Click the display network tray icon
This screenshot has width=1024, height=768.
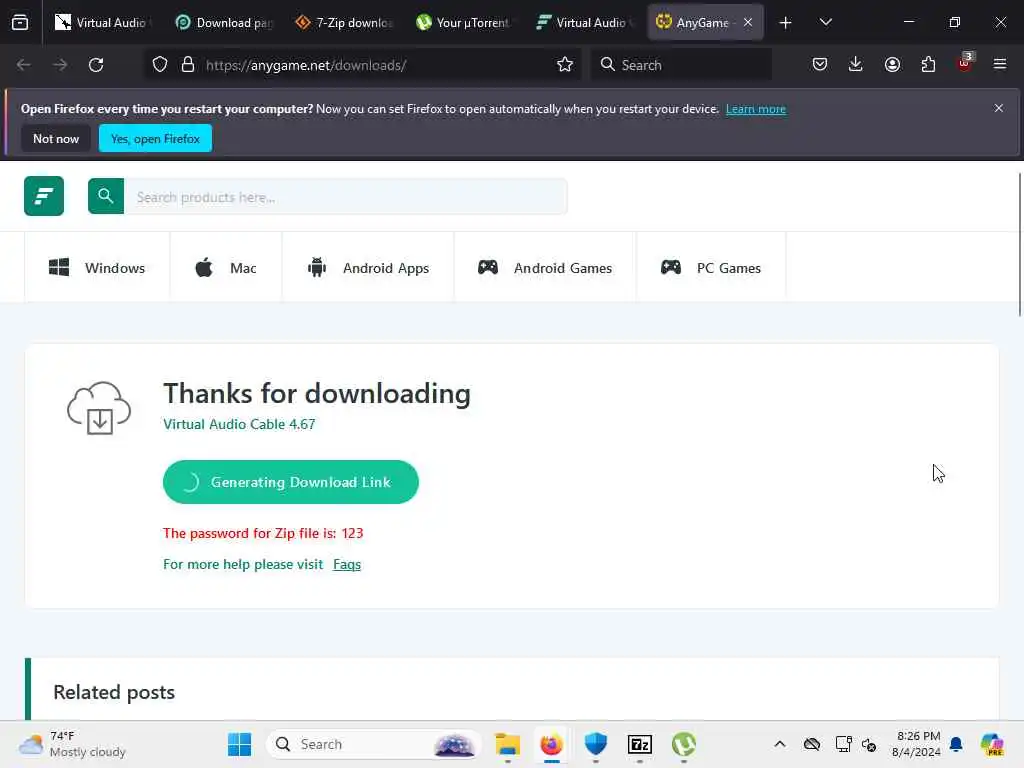[x=843, y=744]
